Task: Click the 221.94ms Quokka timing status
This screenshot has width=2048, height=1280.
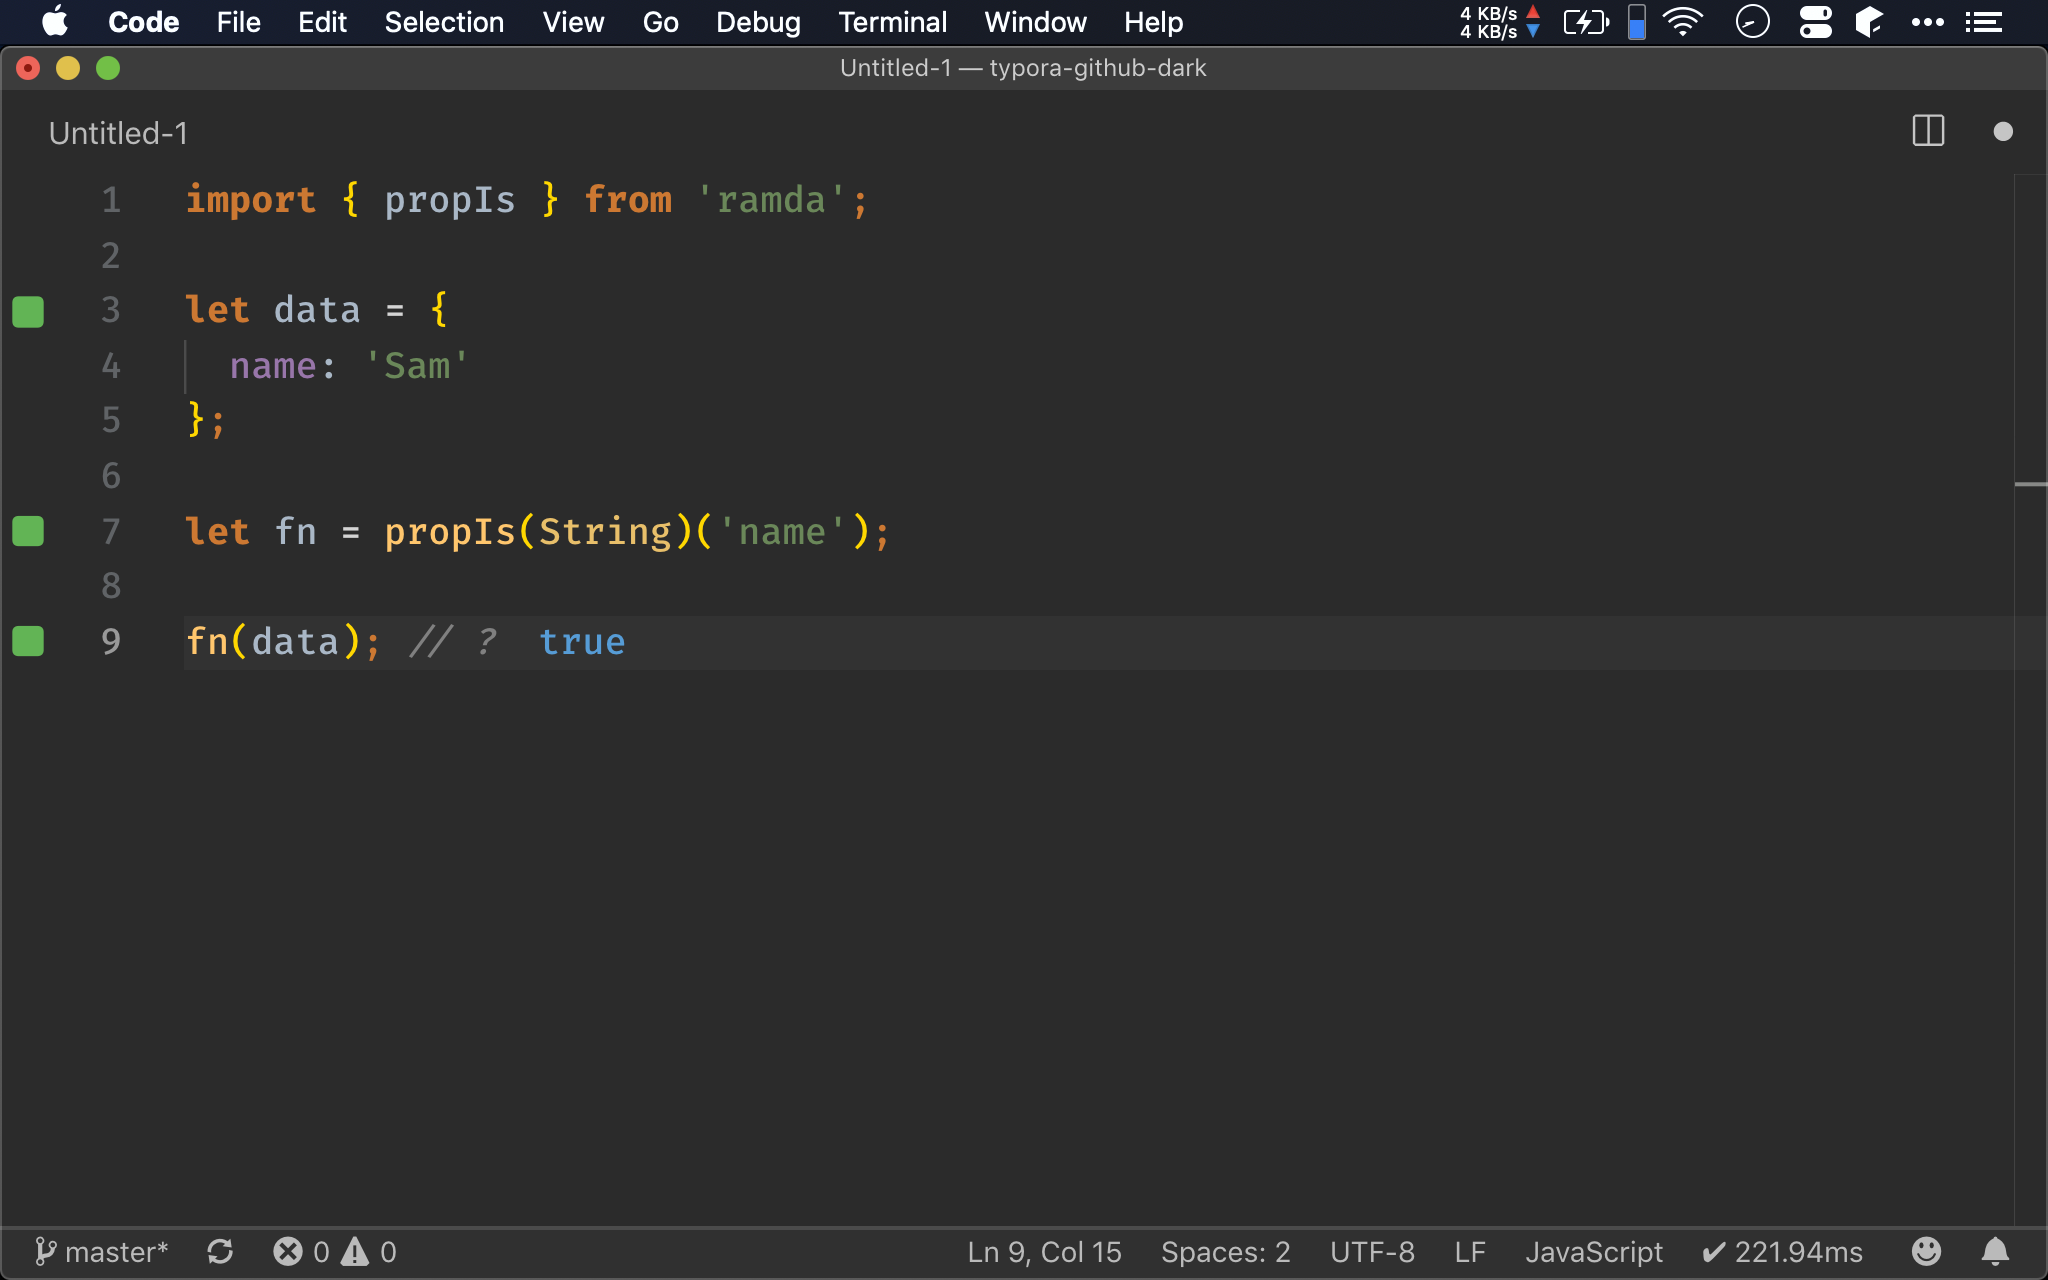Action: pos(1782,1252)
